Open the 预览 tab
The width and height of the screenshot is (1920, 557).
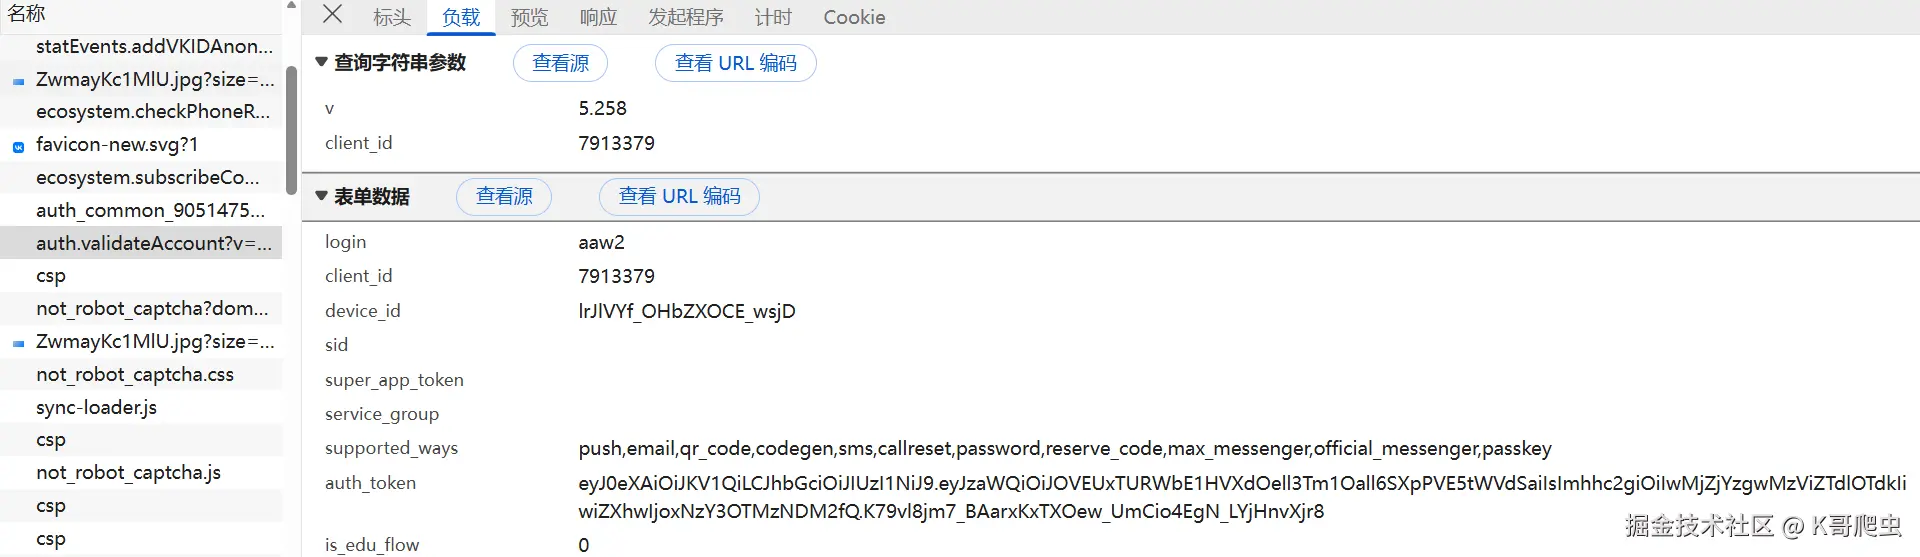(x=529, y=17)
